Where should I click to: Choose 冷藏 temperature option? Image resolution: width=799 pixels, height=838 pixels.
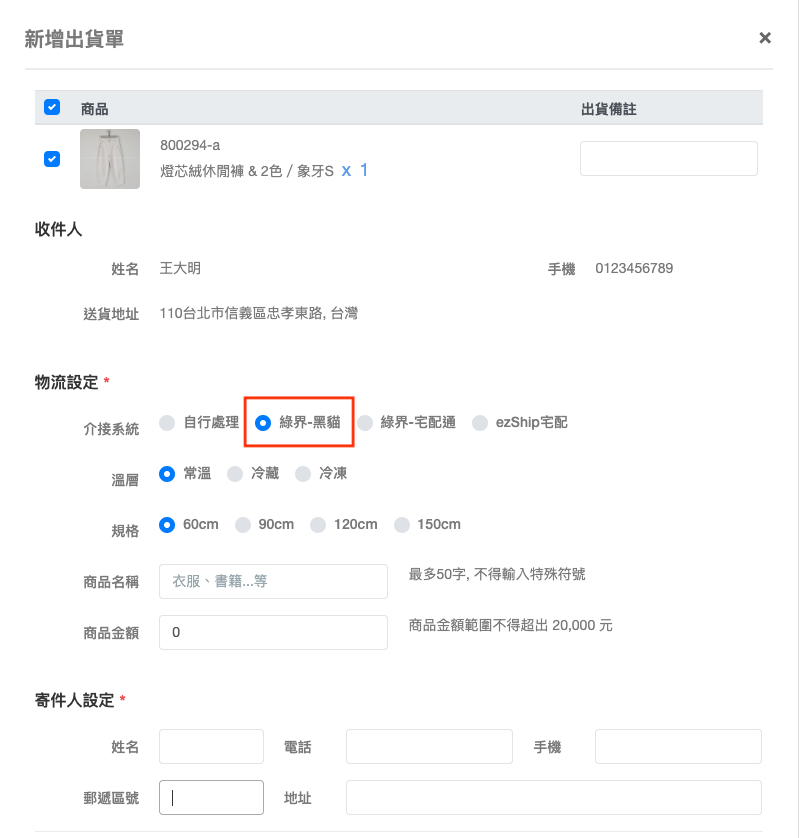click(235, 474)
